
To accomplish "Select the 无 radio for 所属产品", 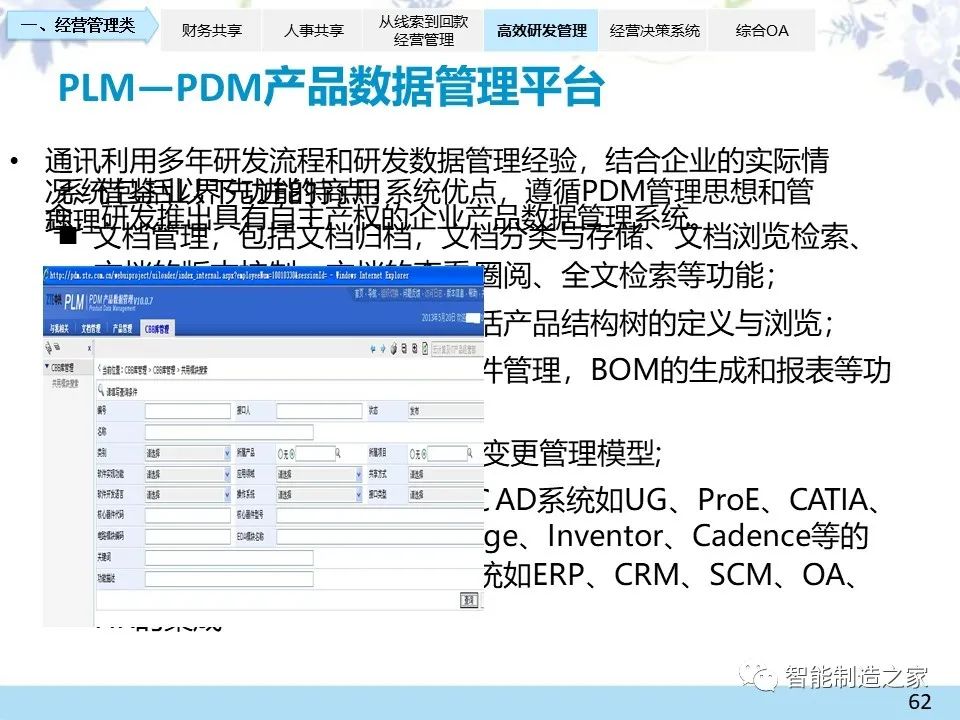I will point(281,454).
